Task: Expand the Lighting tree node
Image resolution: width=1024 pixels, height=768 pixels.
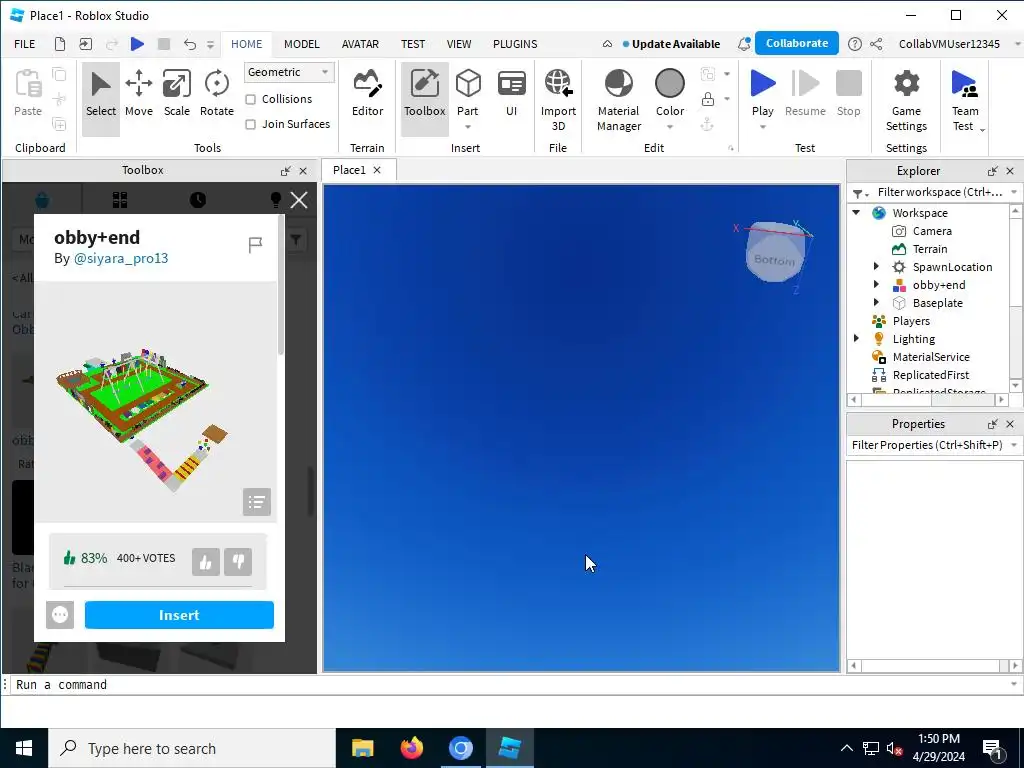Action: click(856, 338)
